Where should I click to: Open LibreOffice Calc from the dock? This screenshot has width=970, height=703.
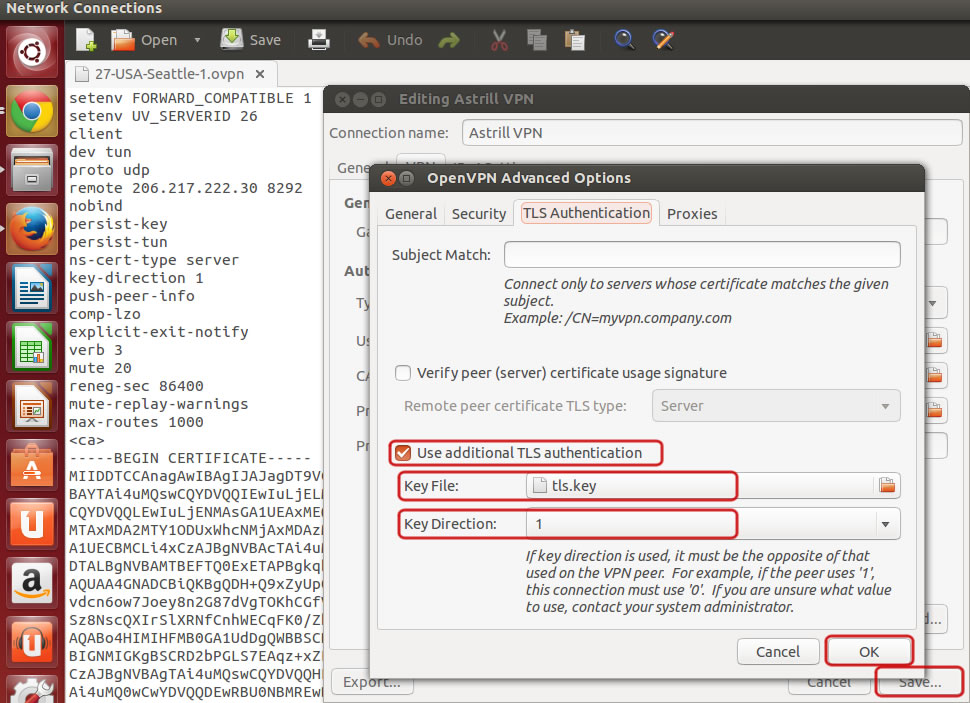click(32, 347)
